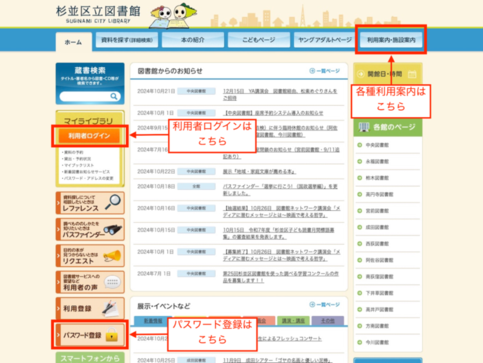Open the 第25回 調べる学習コンクール notice
Screen dimensions: 483x363
[x=281, y=277]
